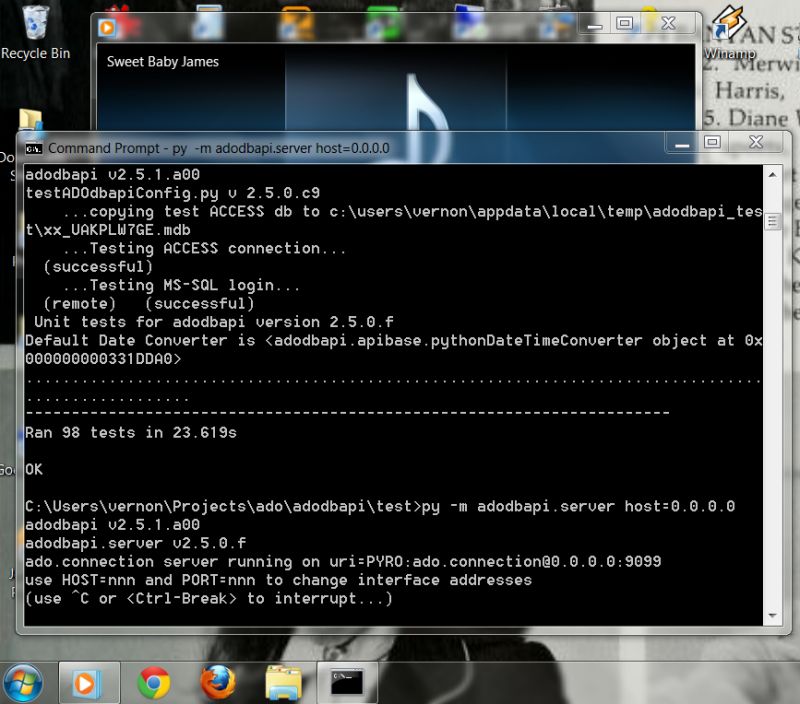The image size is (800, 704).
Task: Select the Sweet Baby James title text
Action: tap(160, 61)
